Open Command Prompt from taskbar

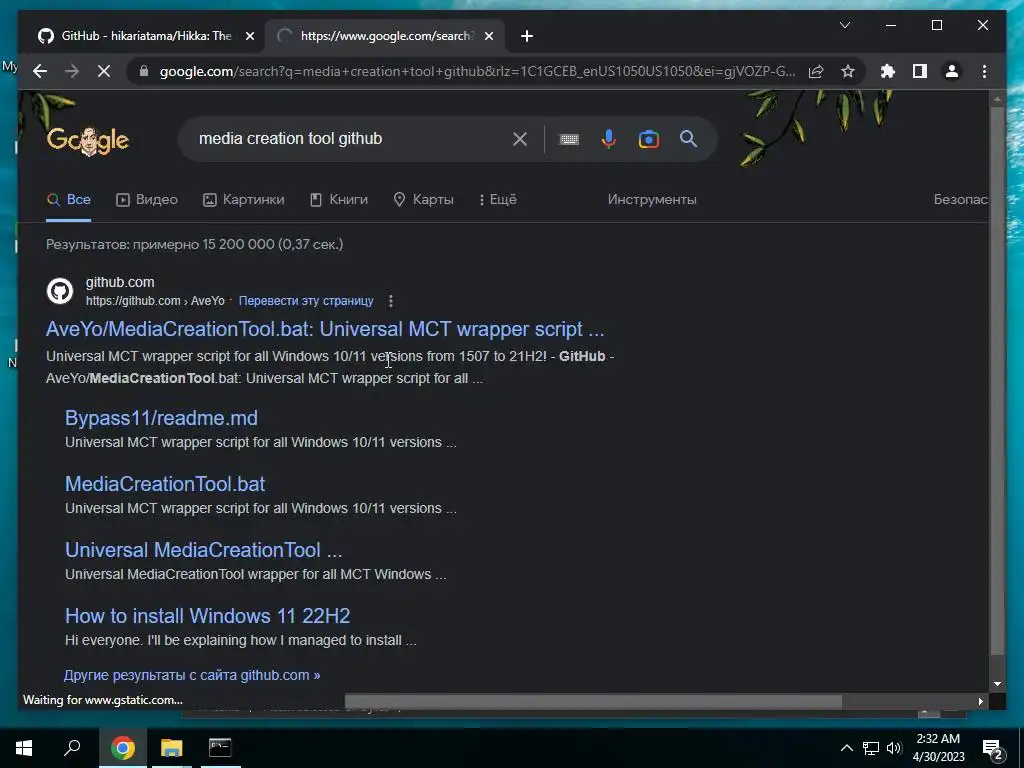coord(220,748)
